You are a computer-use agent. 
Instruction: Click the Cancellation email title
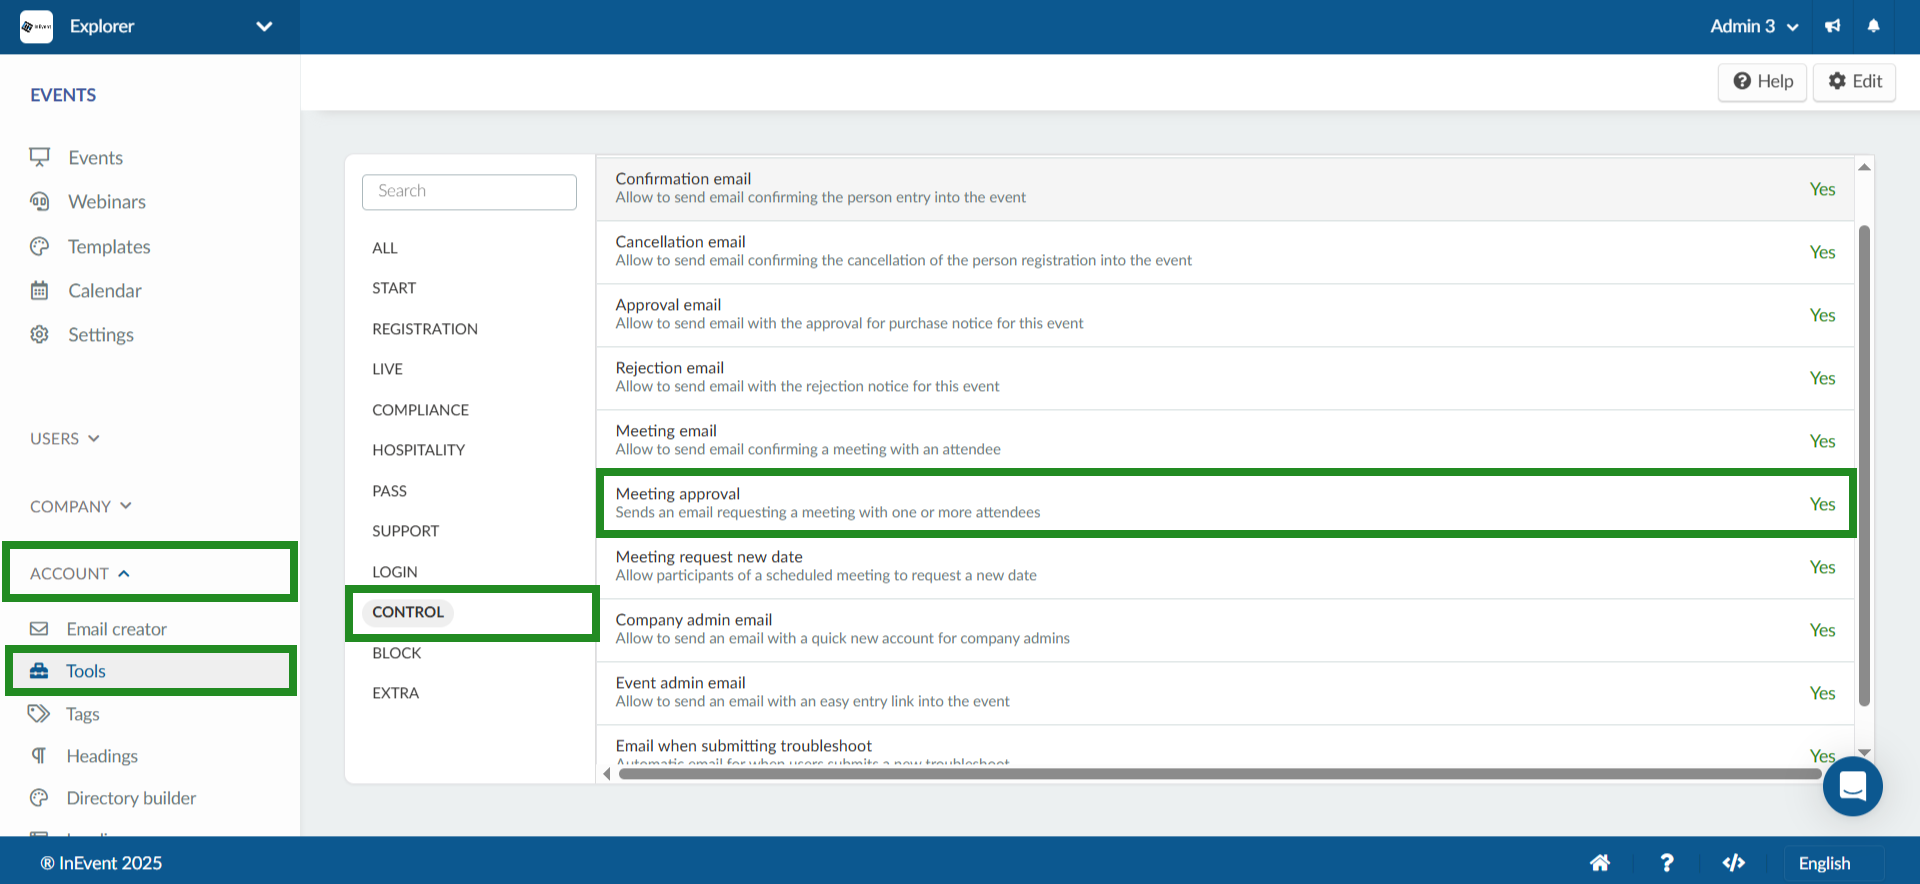[680, 242]
